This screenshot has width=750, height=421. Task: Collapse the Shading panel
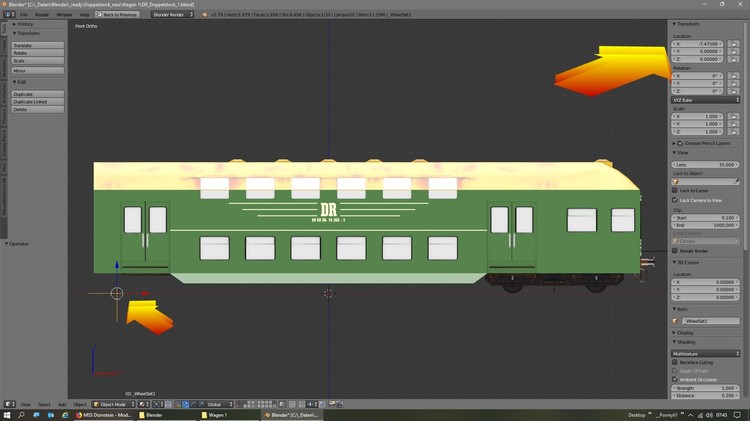pos(674,342)
